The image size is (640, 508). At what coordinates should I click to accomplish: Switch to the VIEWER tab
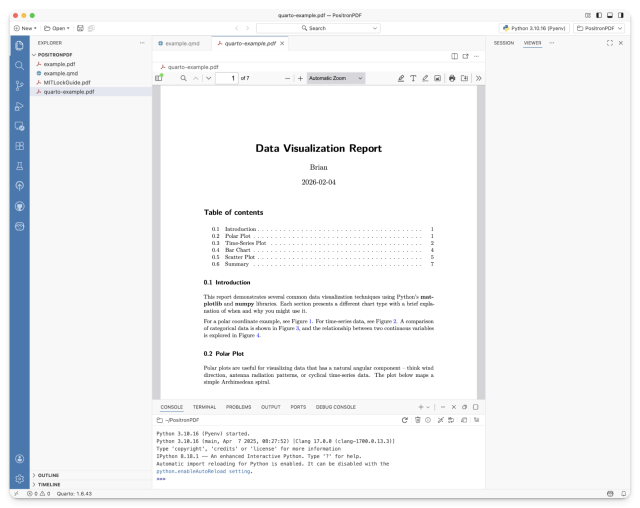point(532,43)
